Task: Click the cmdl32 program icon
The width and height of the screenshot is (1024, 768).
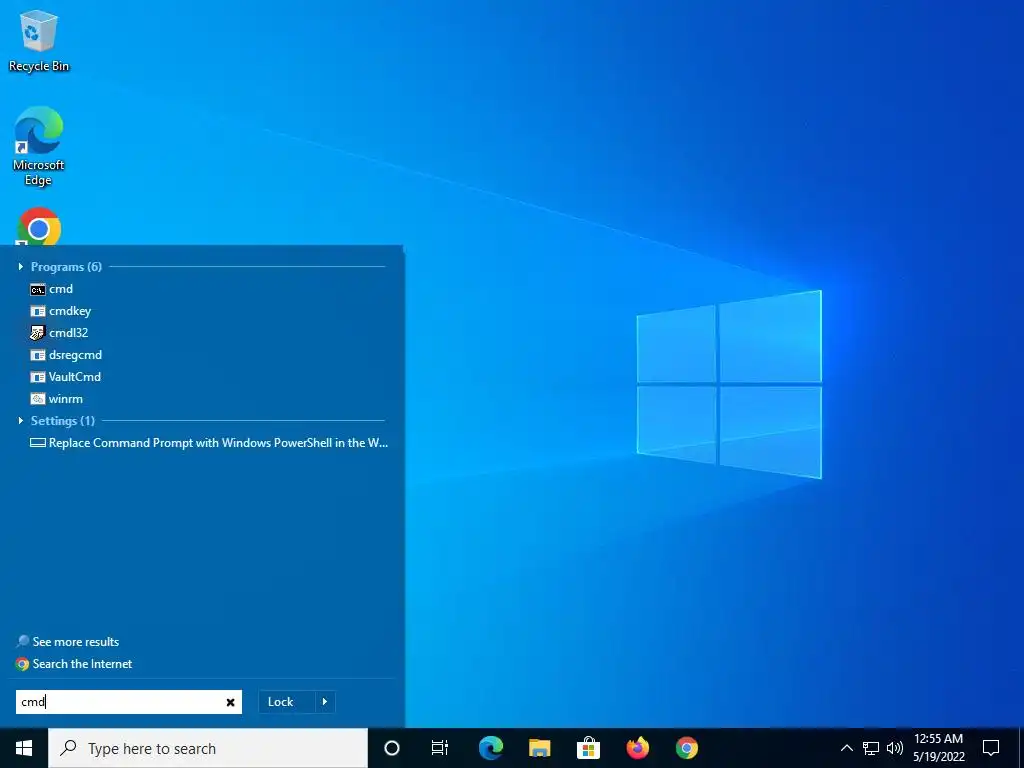Action: [x=38, y=333]
